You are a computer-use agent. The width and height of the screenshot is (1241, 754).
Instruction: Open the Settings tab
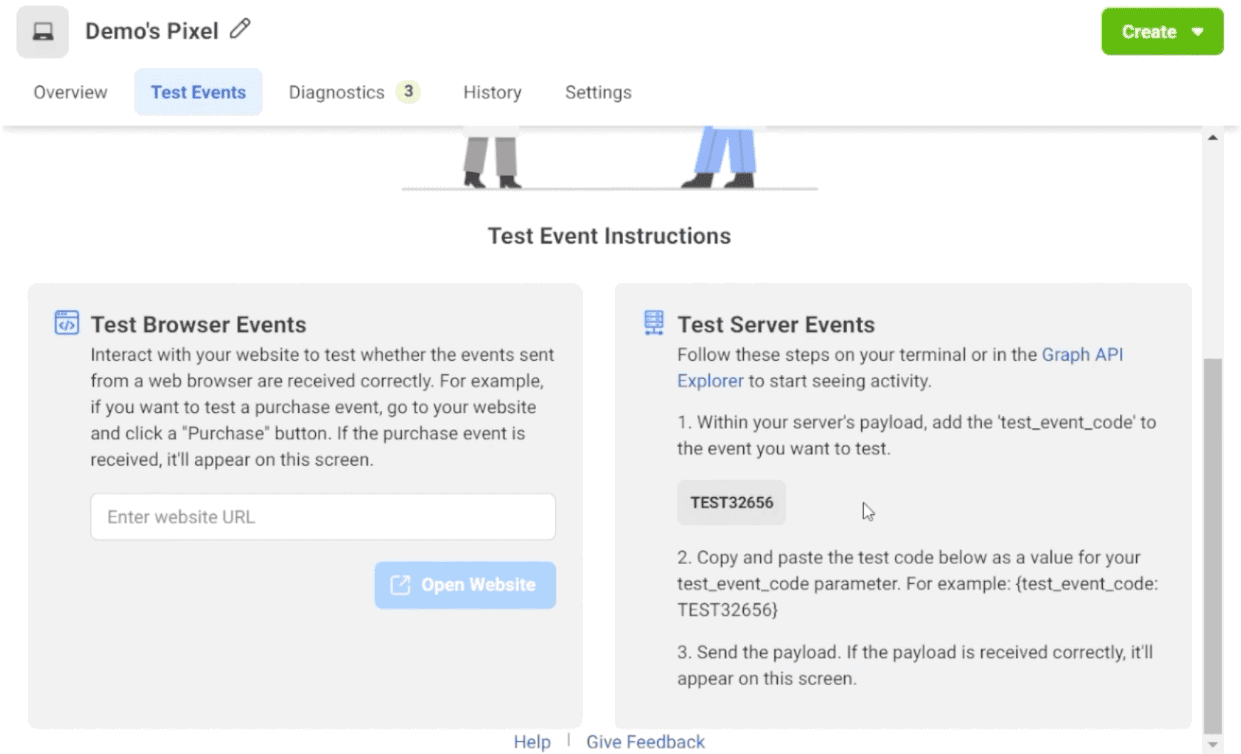pos(597,91)
